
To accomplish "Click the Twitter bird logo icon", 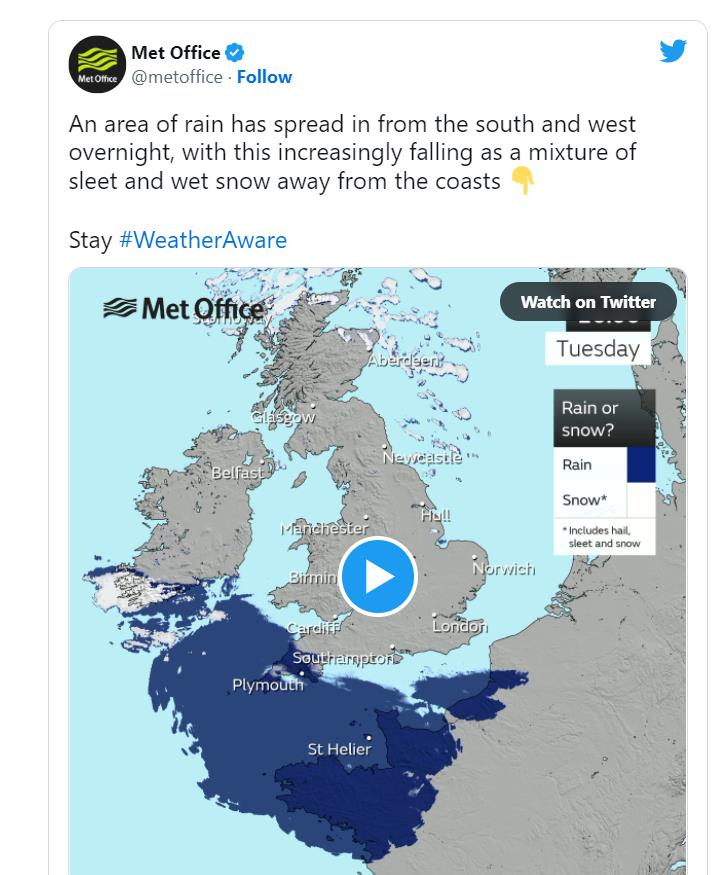I will (x=673, y=51).
